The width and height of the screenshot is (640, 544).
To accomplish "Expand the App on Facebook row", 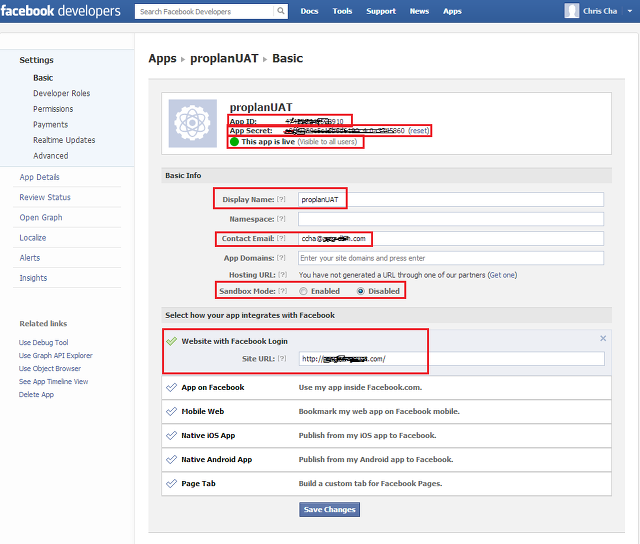I will point(386,387).
